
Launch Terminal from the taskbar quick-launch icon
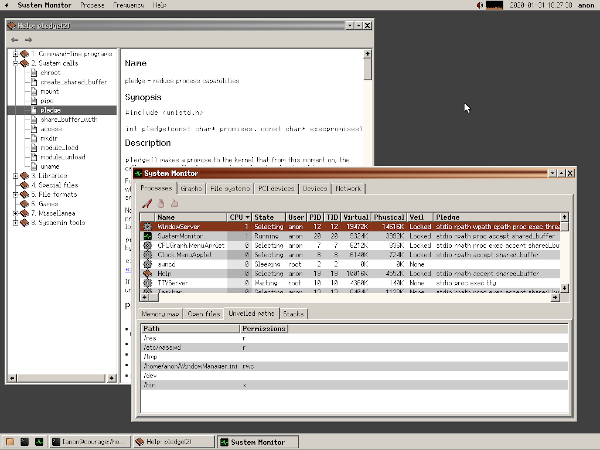[24, 442]
